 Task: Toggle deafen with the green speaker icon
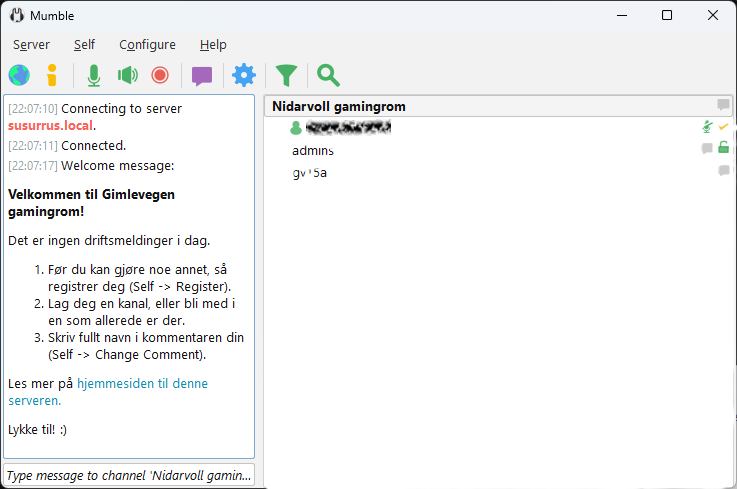point(127,75)
